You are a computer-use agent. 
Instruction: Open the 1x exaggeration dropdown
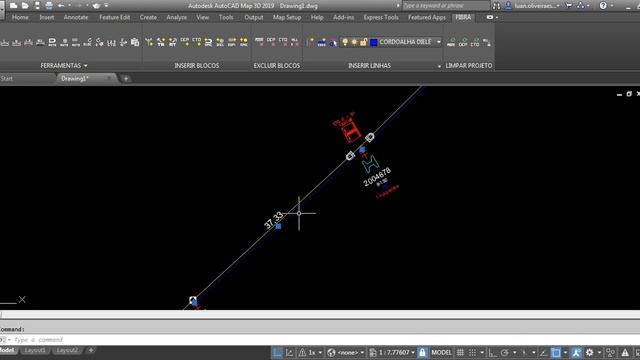[x=320, y=352]
